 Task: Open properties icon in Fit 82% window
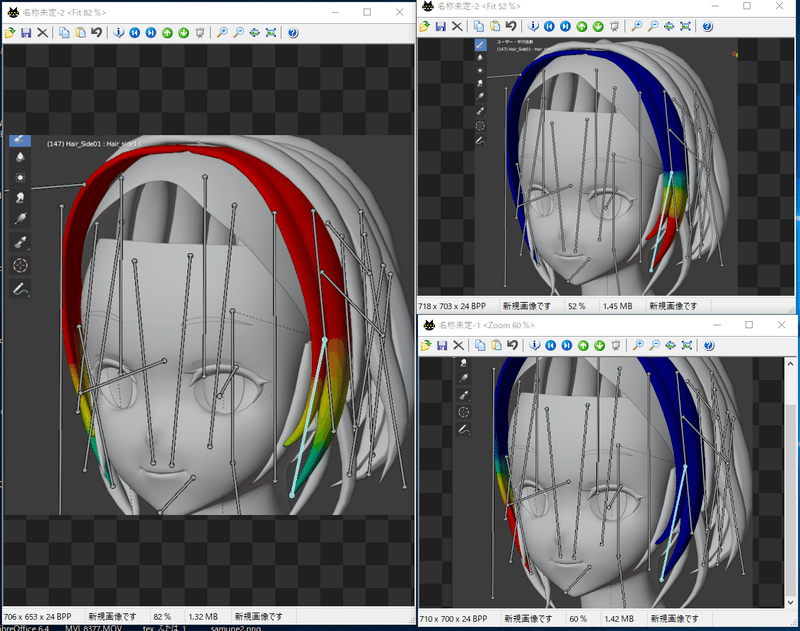click(200, 33)
